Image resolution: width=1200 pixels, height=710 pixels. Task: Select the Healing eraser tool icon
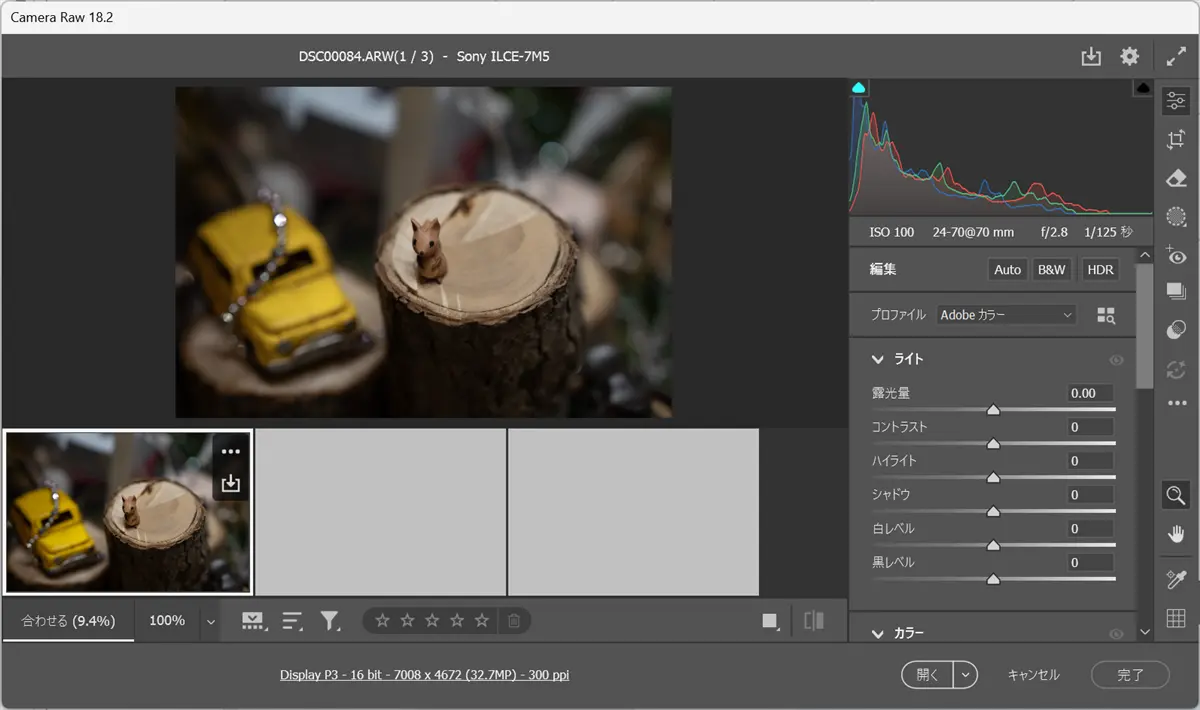(x=1176, y=178)
